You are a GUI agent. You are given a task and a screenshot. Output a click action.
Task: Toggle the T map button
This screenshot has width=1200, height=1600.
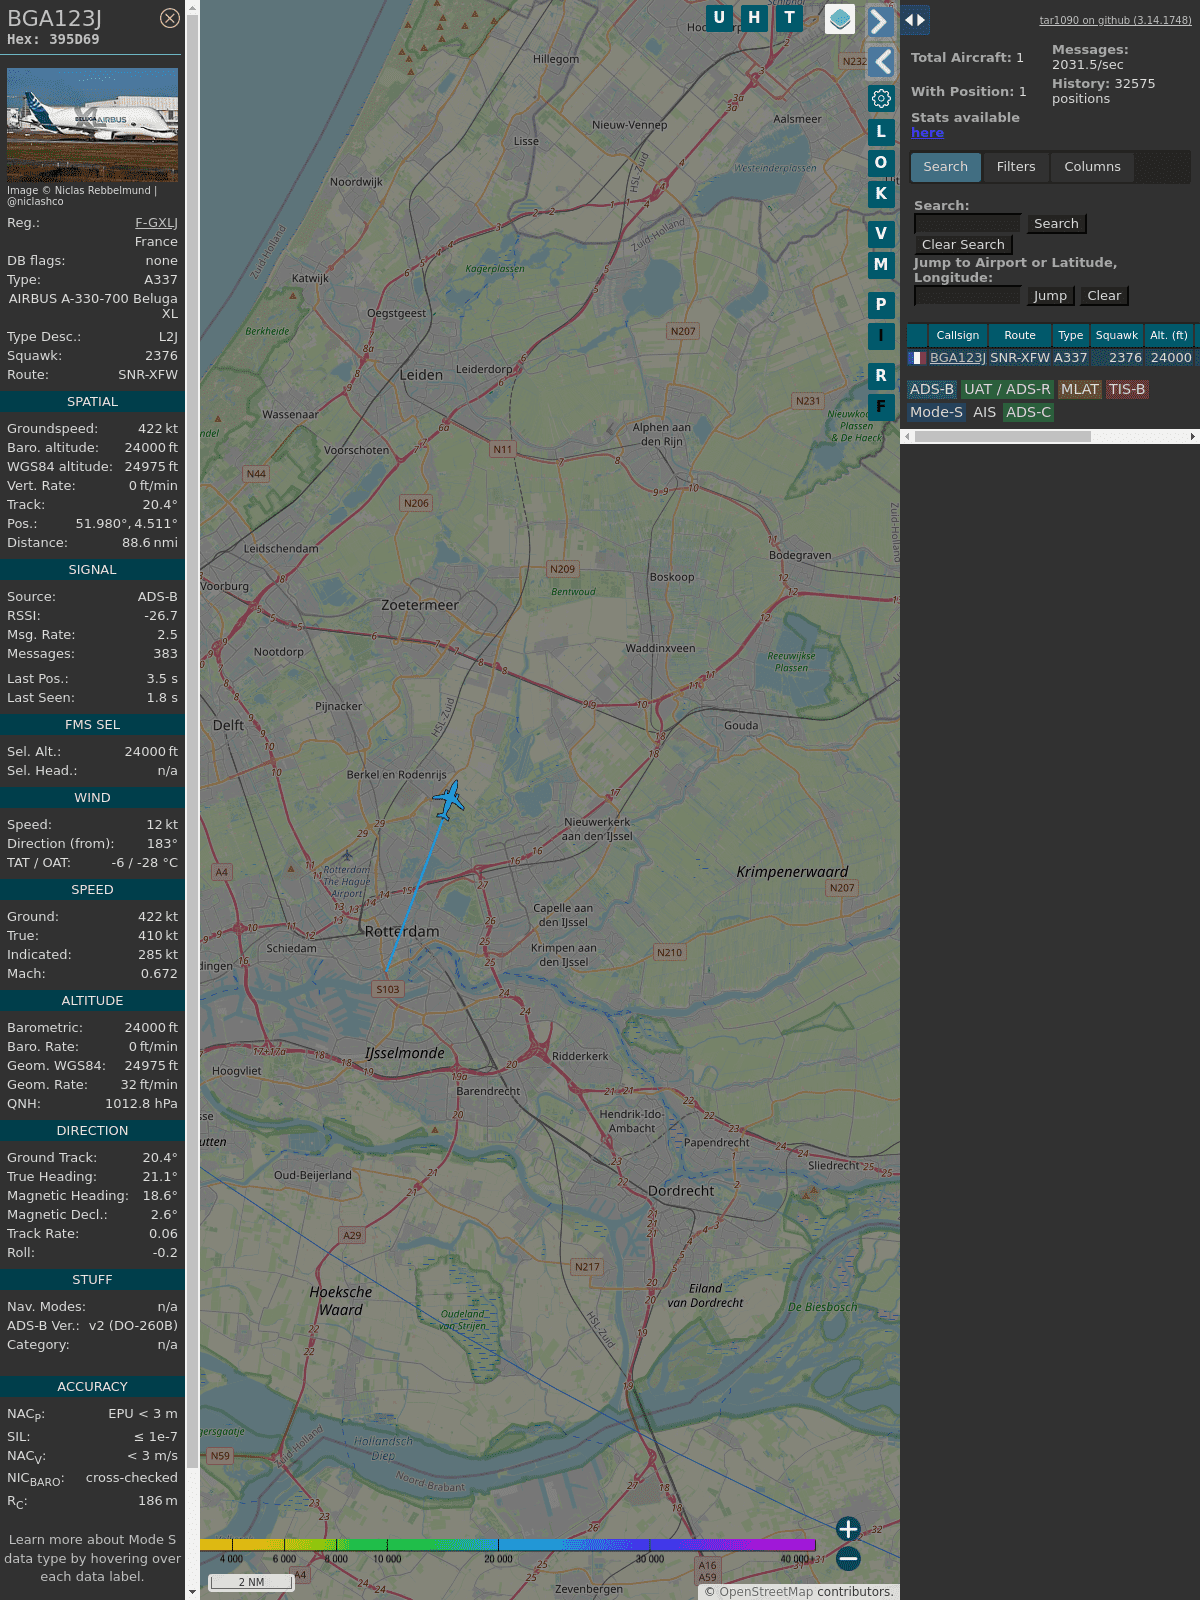[790, 18]
